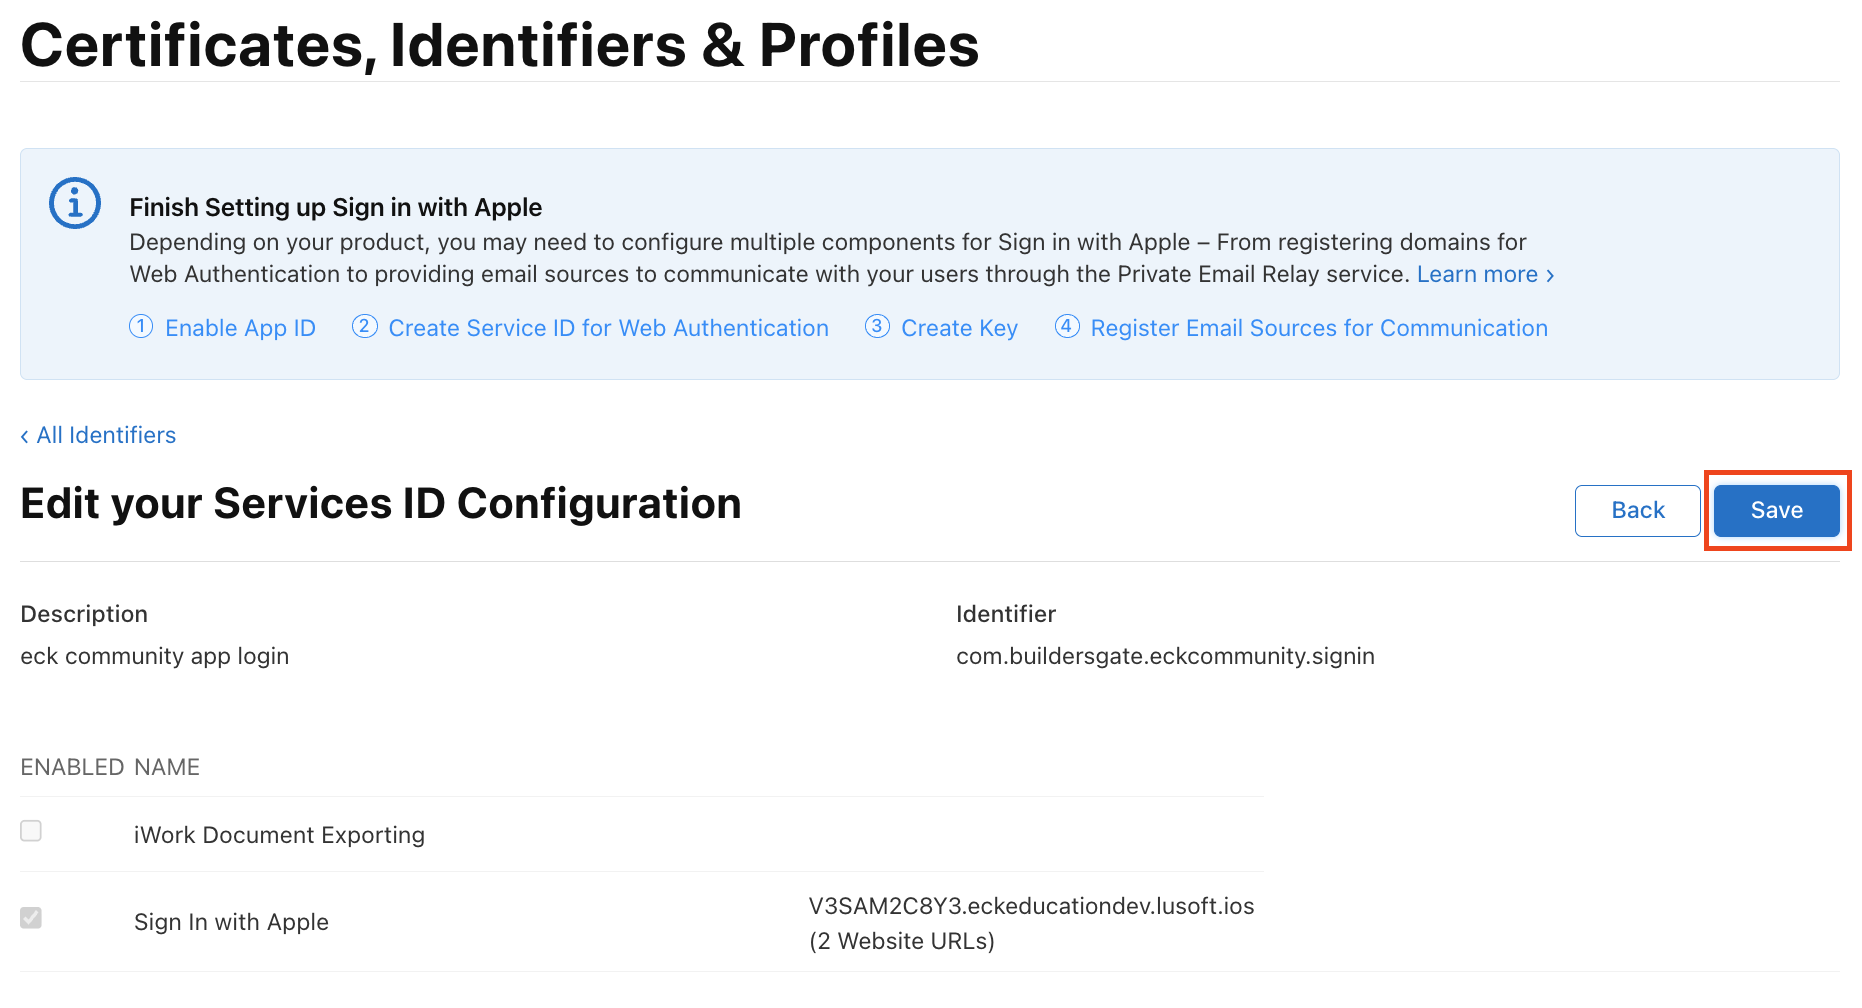
Task: Follow the Create Key link
Action: pos(959,328)
